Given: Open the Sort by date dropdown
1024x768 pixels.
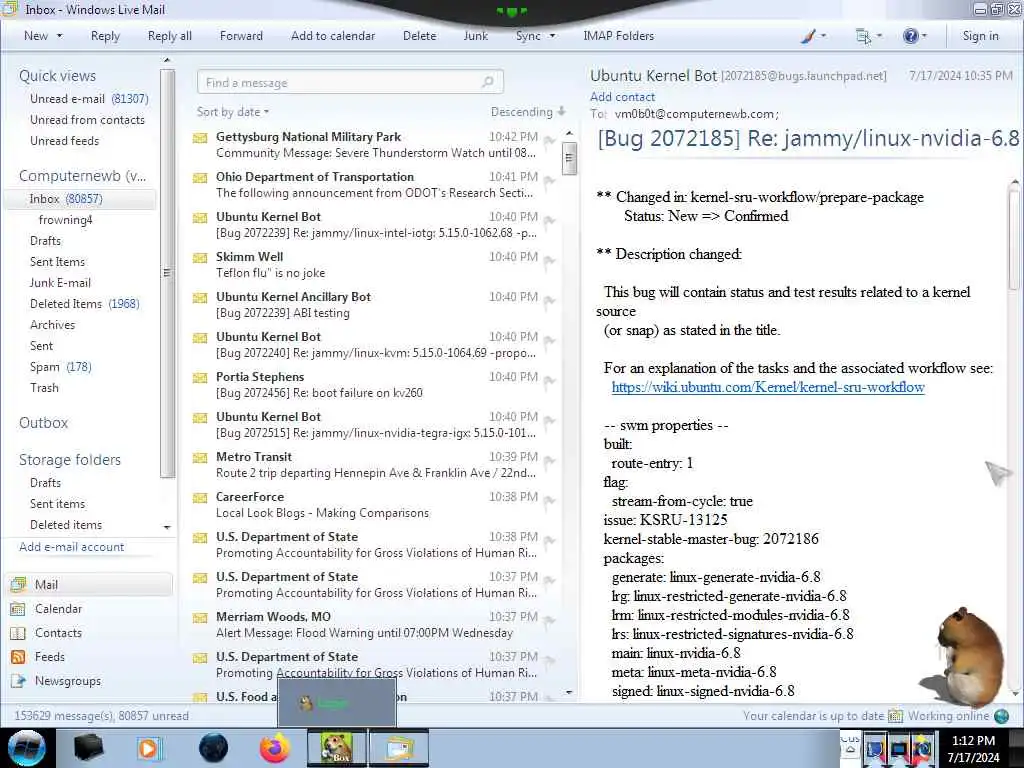Looking at the screenshot, I should click(x=232, y=112).
